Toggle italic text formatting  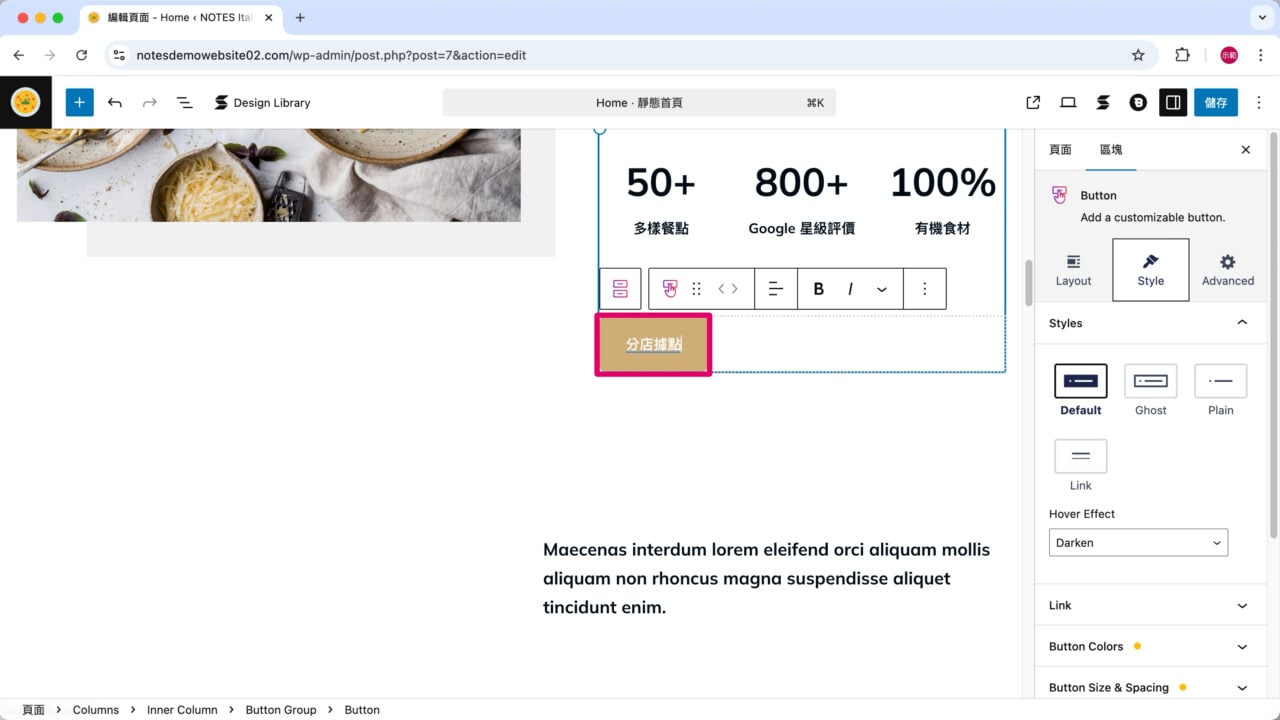click(x=850, y=289)
